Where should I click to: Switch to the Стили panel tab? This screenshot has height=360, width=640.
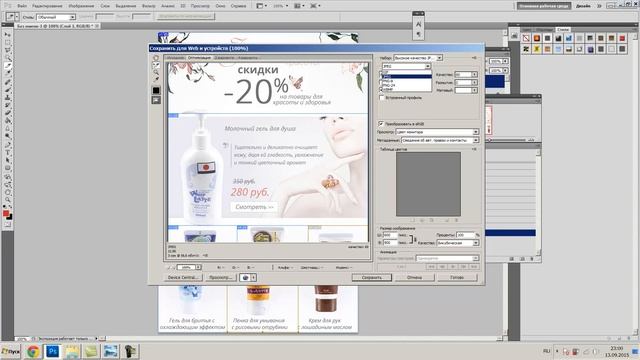click(x=563, y=29)
